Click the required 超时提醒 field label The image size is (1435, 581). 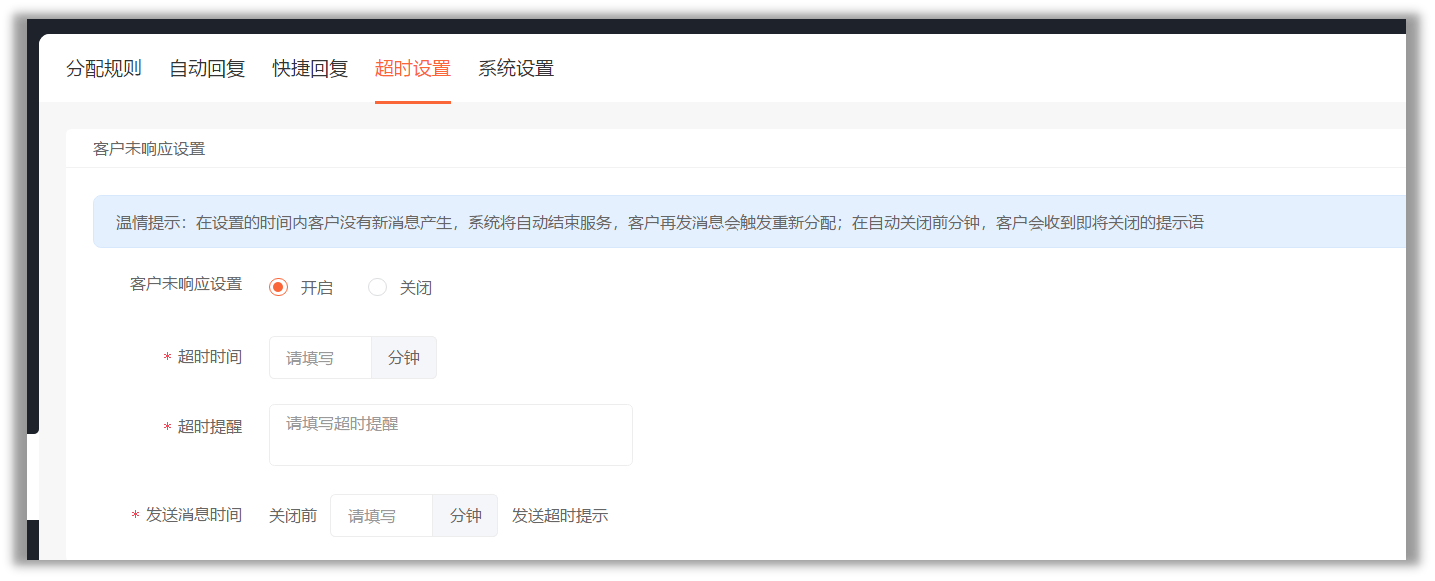tap(203, 427)
